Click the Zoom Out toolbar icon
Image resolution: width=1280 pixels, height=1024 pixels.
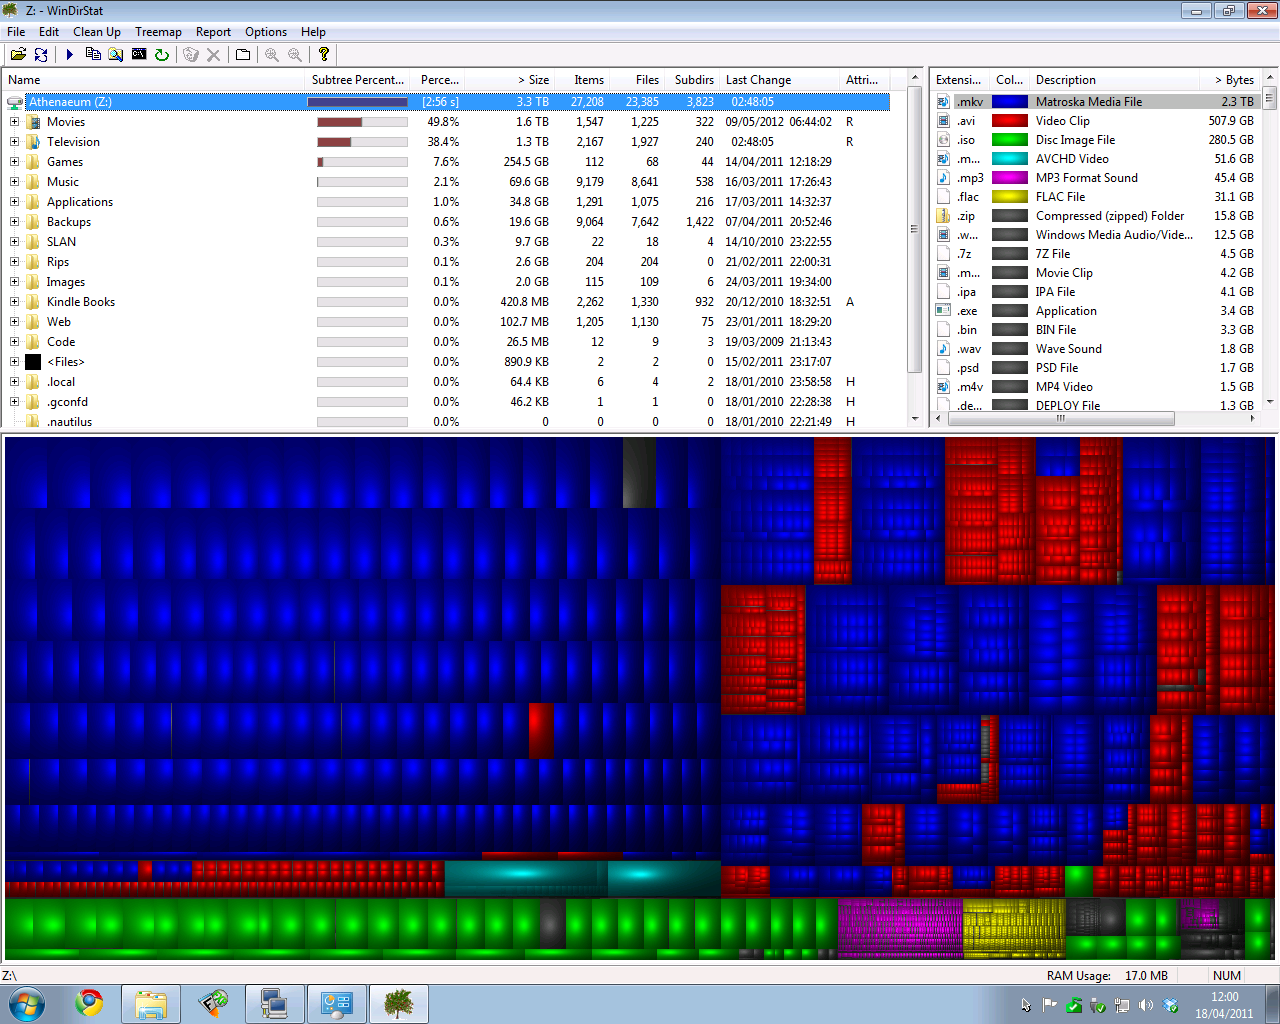[295, 55]
